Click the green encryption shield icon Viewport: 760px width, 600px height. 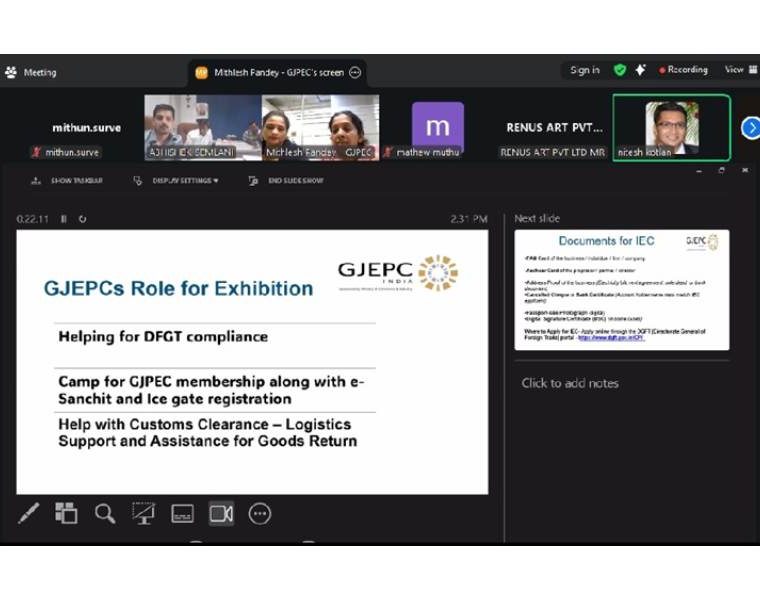coord(620,70)
